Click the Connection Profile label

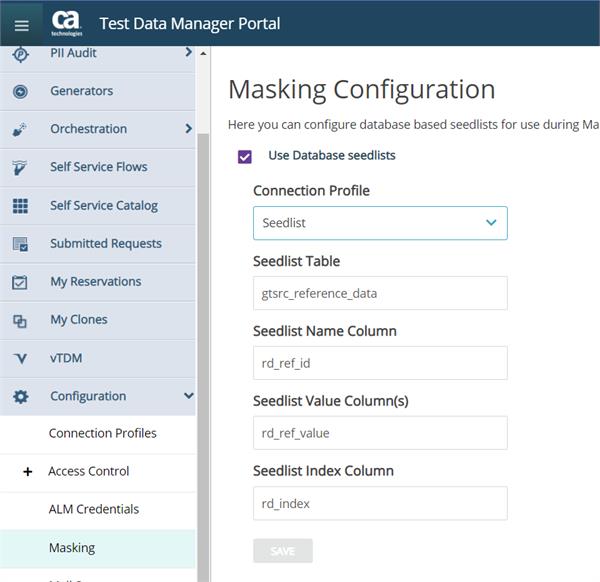(x=311, y=191)
